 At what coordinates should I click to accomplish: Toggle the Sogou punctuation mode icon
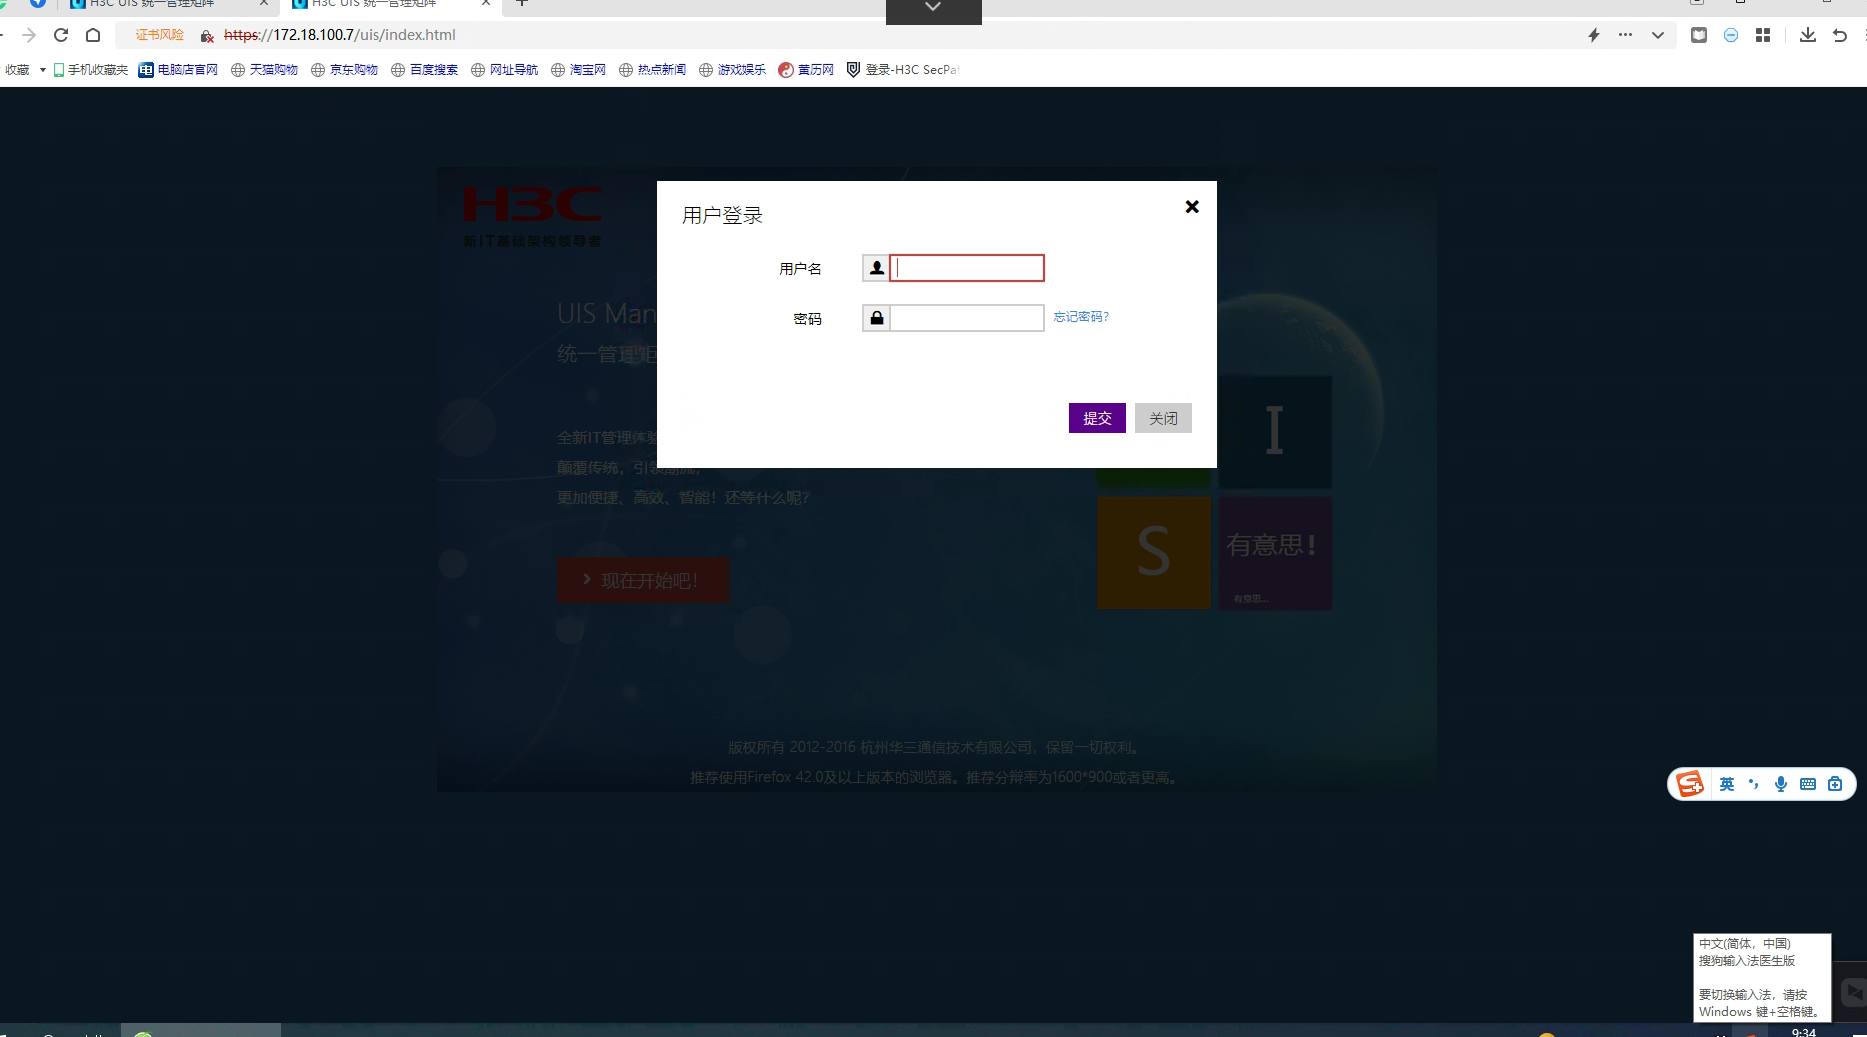coord(1754,784)
